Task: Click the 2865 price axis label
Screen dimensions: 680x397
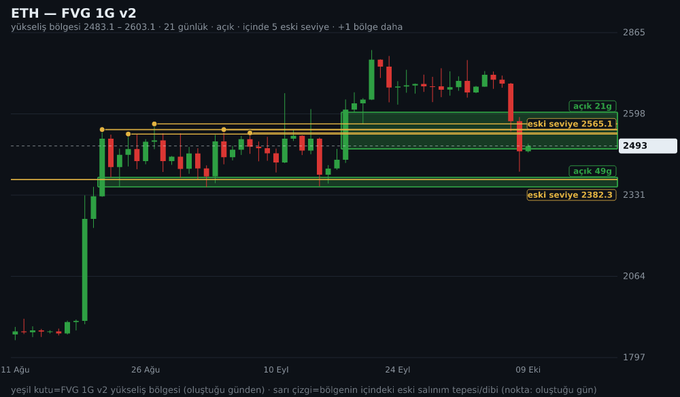Action: pos(634,33)
